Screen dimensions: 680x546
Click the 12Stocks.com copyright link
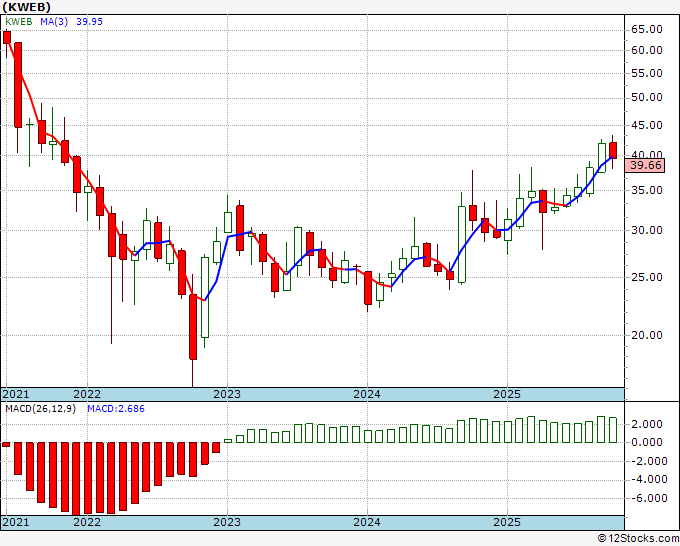point(638,539)
